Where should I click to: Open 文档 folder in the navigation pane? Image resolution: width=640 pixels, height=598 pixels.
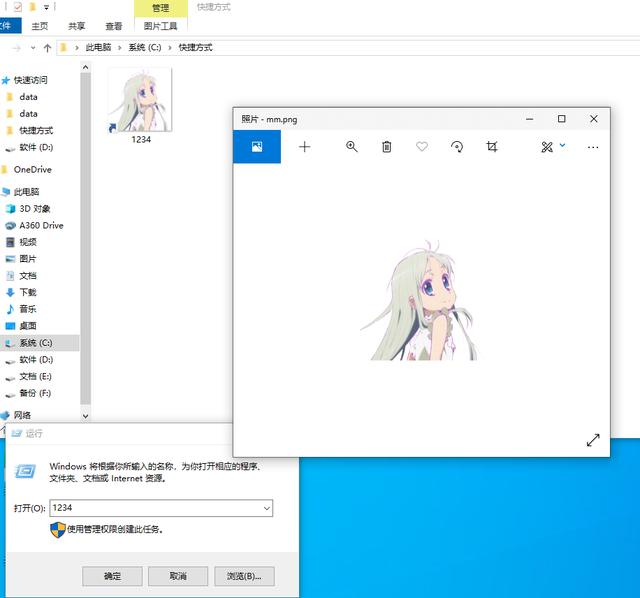28,276
